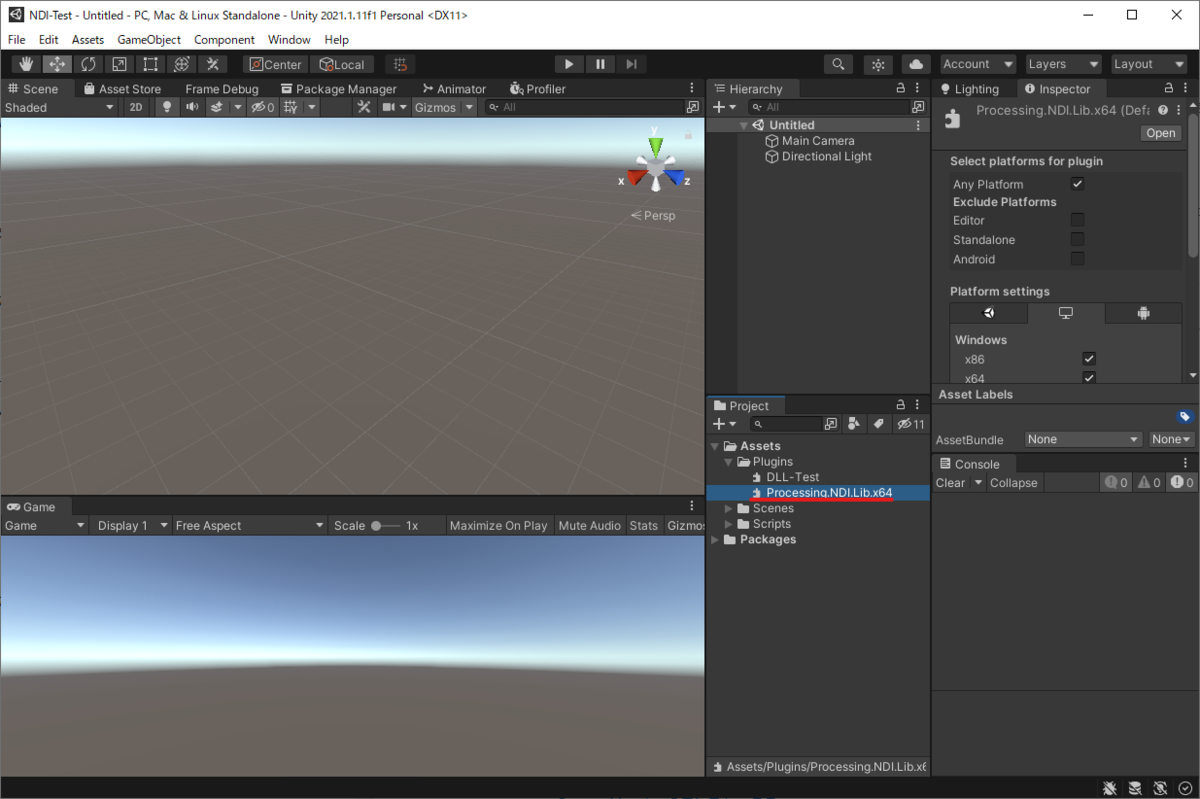The height and width of the screenshot is (799, 1200).
Task: Click Mute Audio in Game view
Action: click(x=590, y=525)
